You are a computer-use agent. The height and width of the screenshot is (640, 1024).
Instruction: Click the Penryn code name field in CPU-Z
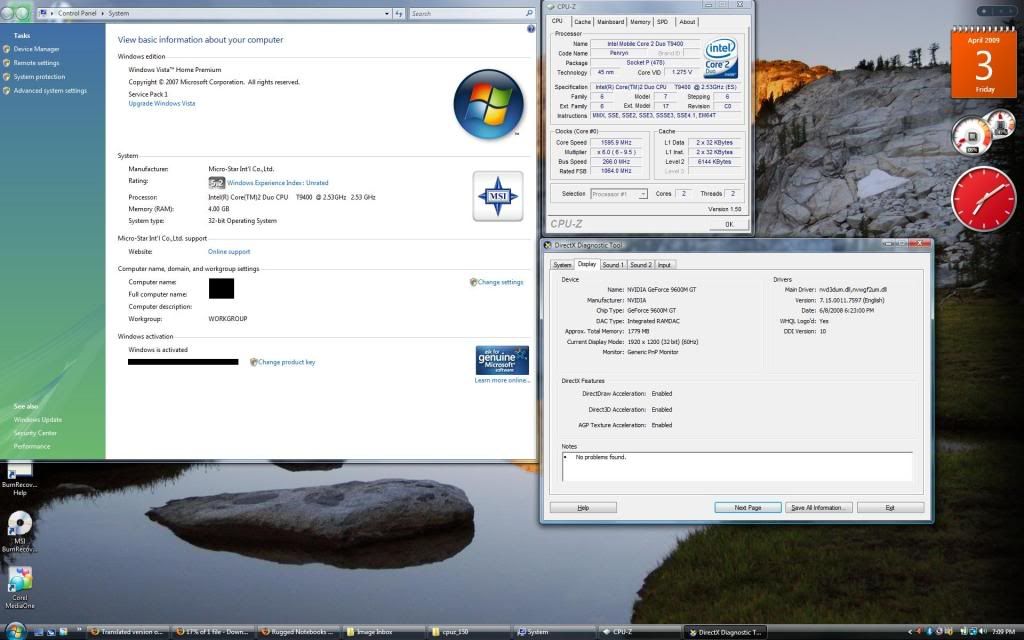pyautogui.click(x=619, y=53)
